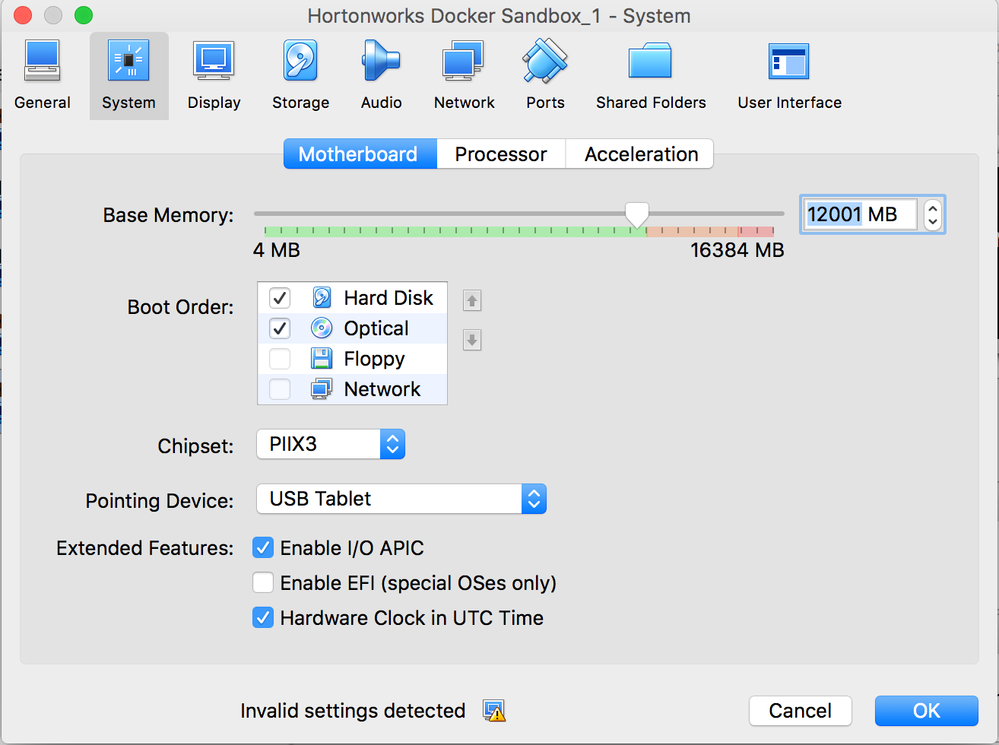Enable Network boot device checkbox
The width and height of the screenshot is (999, 745).
tap(280, 389)
